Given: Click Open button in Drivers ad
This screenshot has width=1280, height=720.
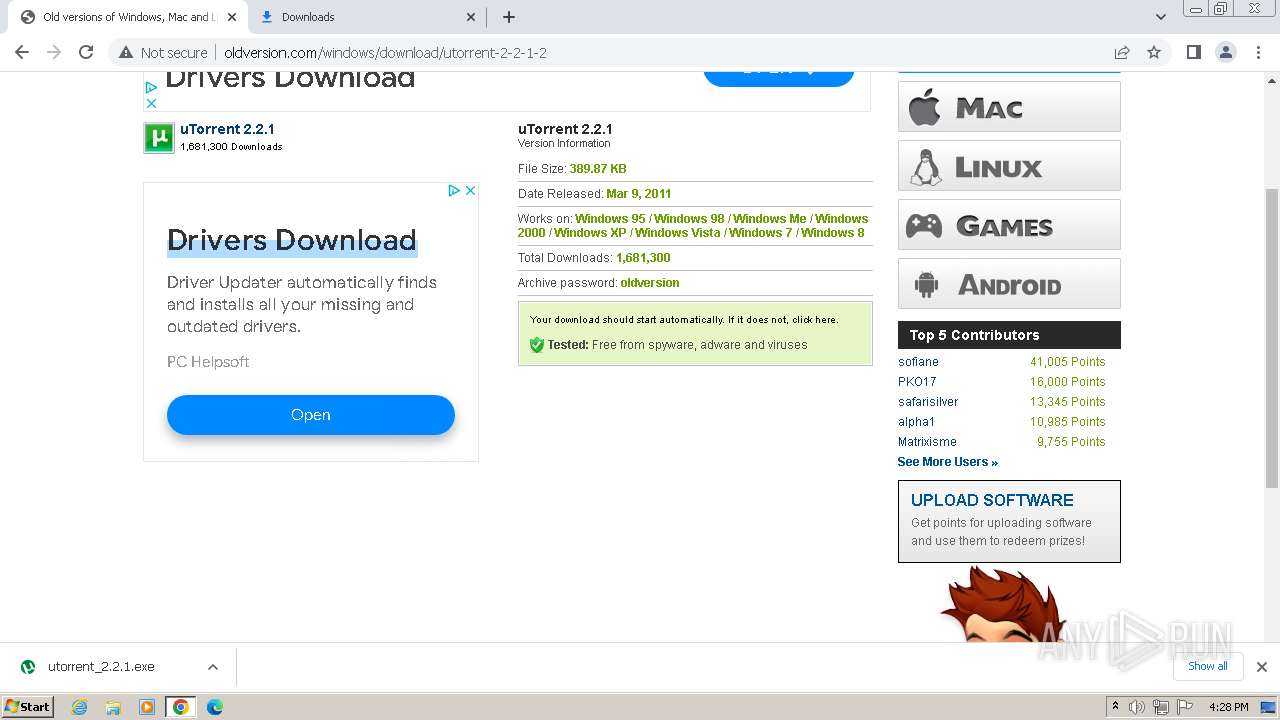Looking at the screenshot, I should 311,415.
